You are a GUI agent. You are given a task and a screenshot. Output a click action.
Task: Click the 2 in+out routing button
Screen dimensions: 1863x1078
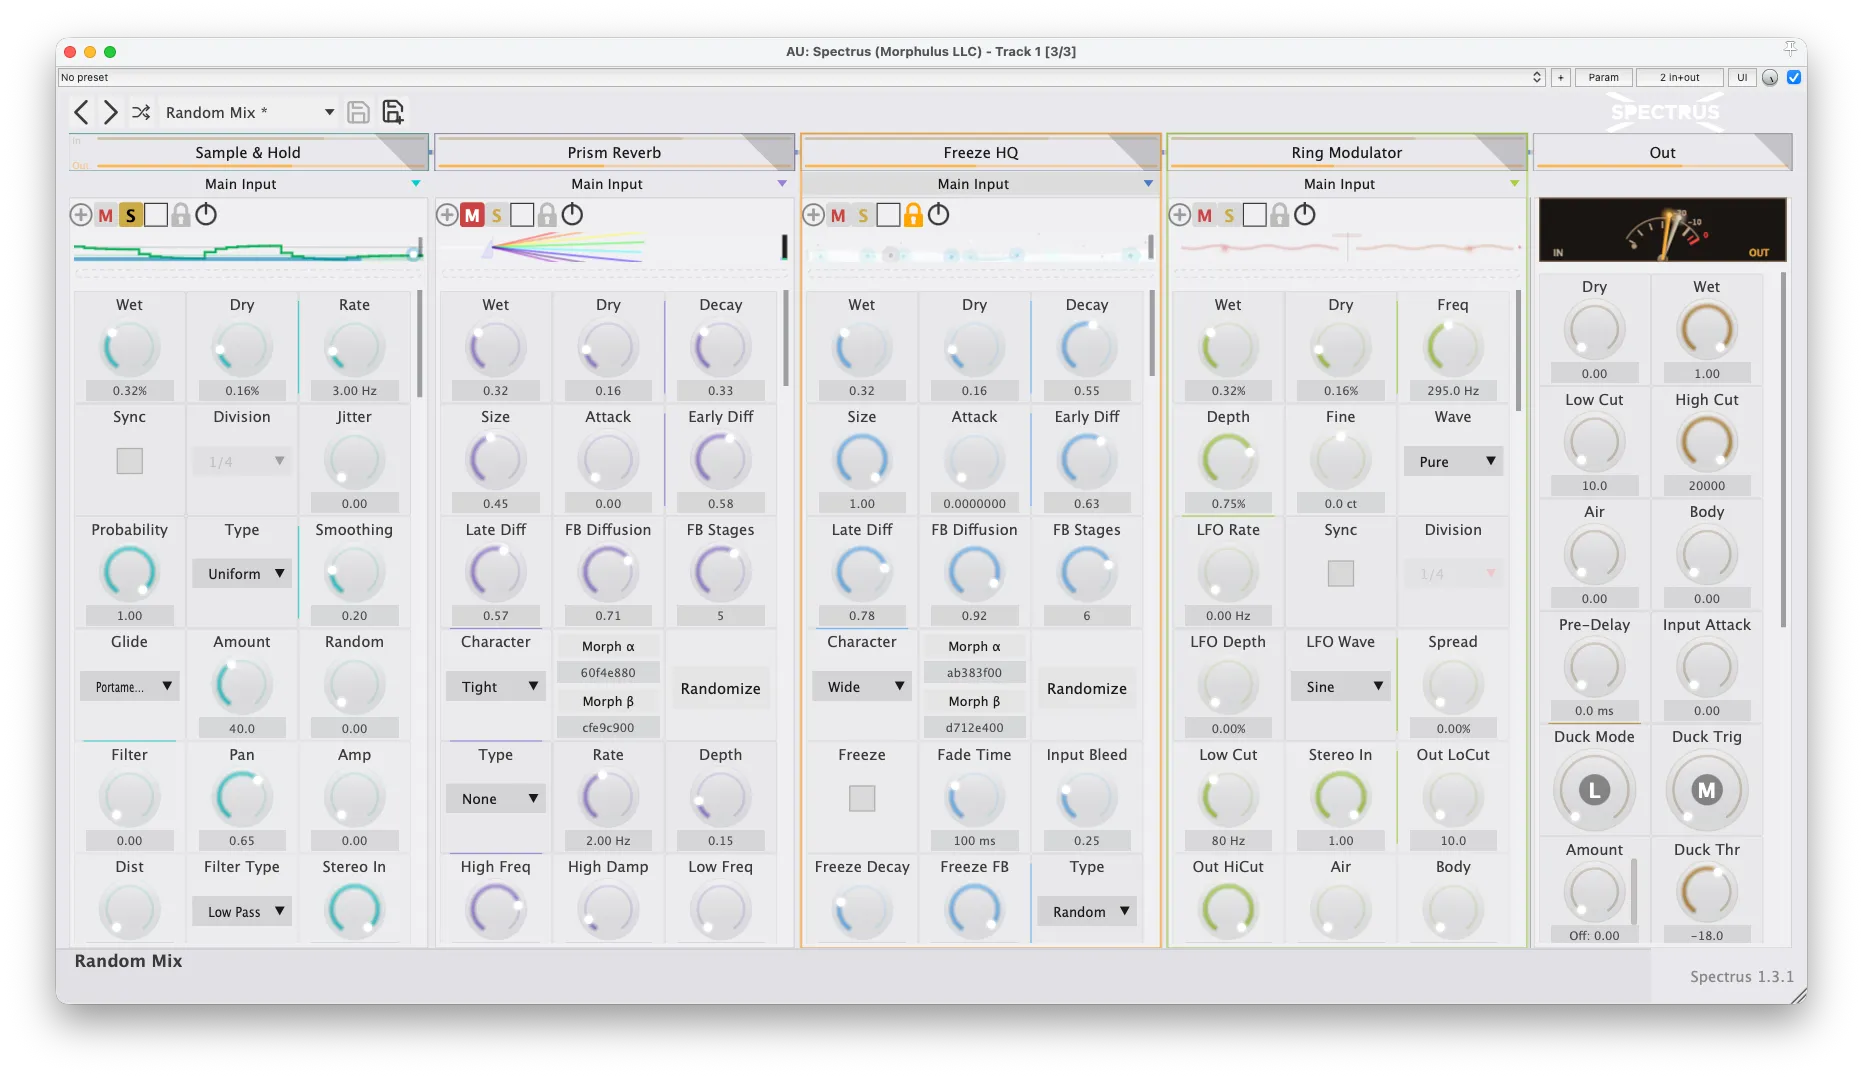coord(1679,77)
